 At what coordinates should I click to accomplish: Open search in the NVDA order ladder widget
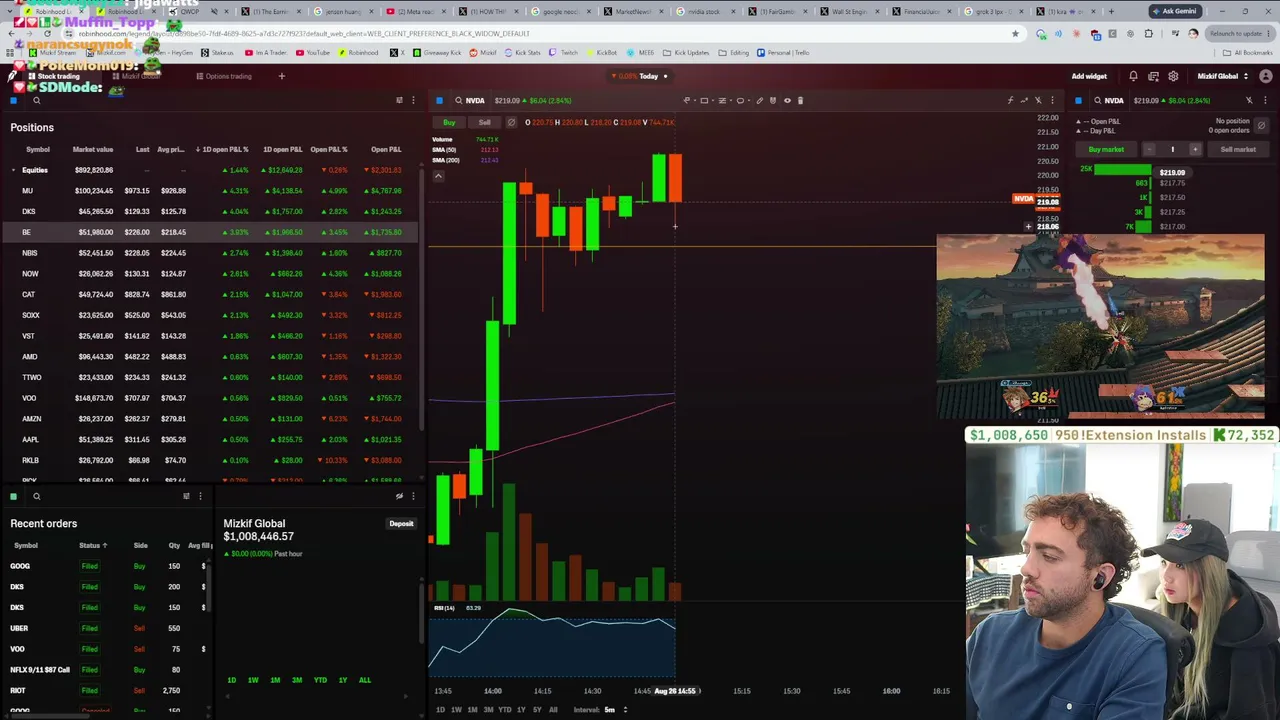1097,100
